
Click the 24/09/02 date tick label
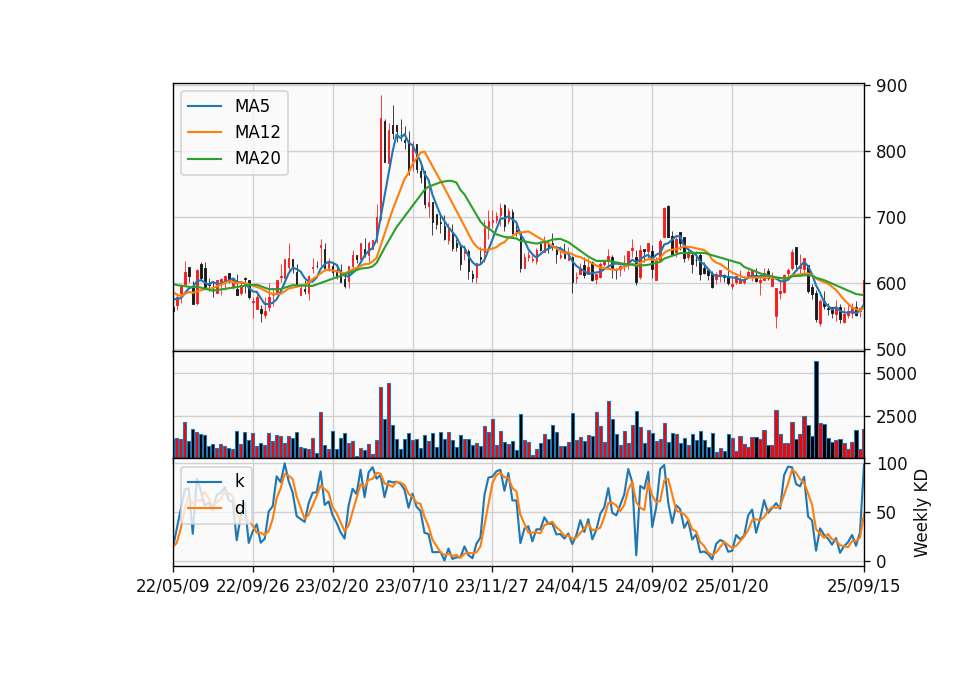click(x=651, y=586)
